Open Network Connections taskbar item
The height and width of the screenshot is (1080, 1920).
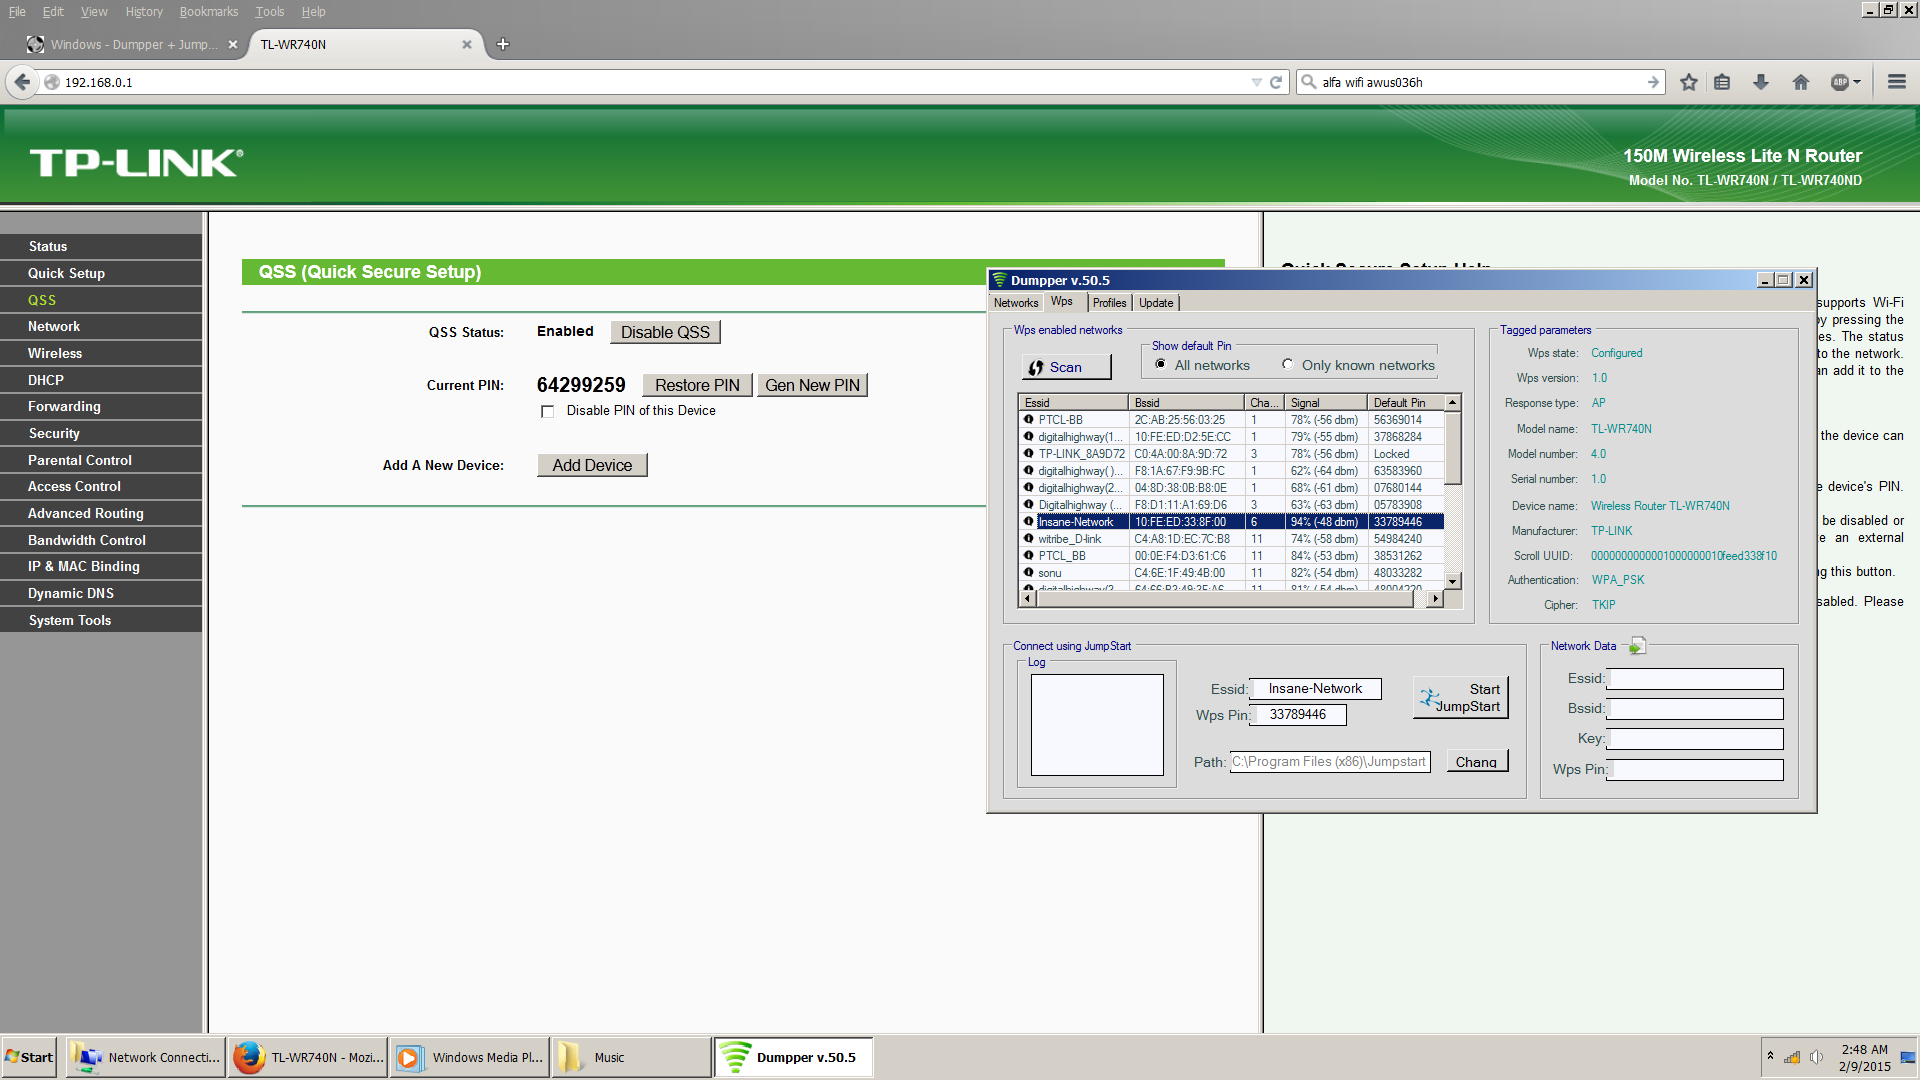point(146,1057)
